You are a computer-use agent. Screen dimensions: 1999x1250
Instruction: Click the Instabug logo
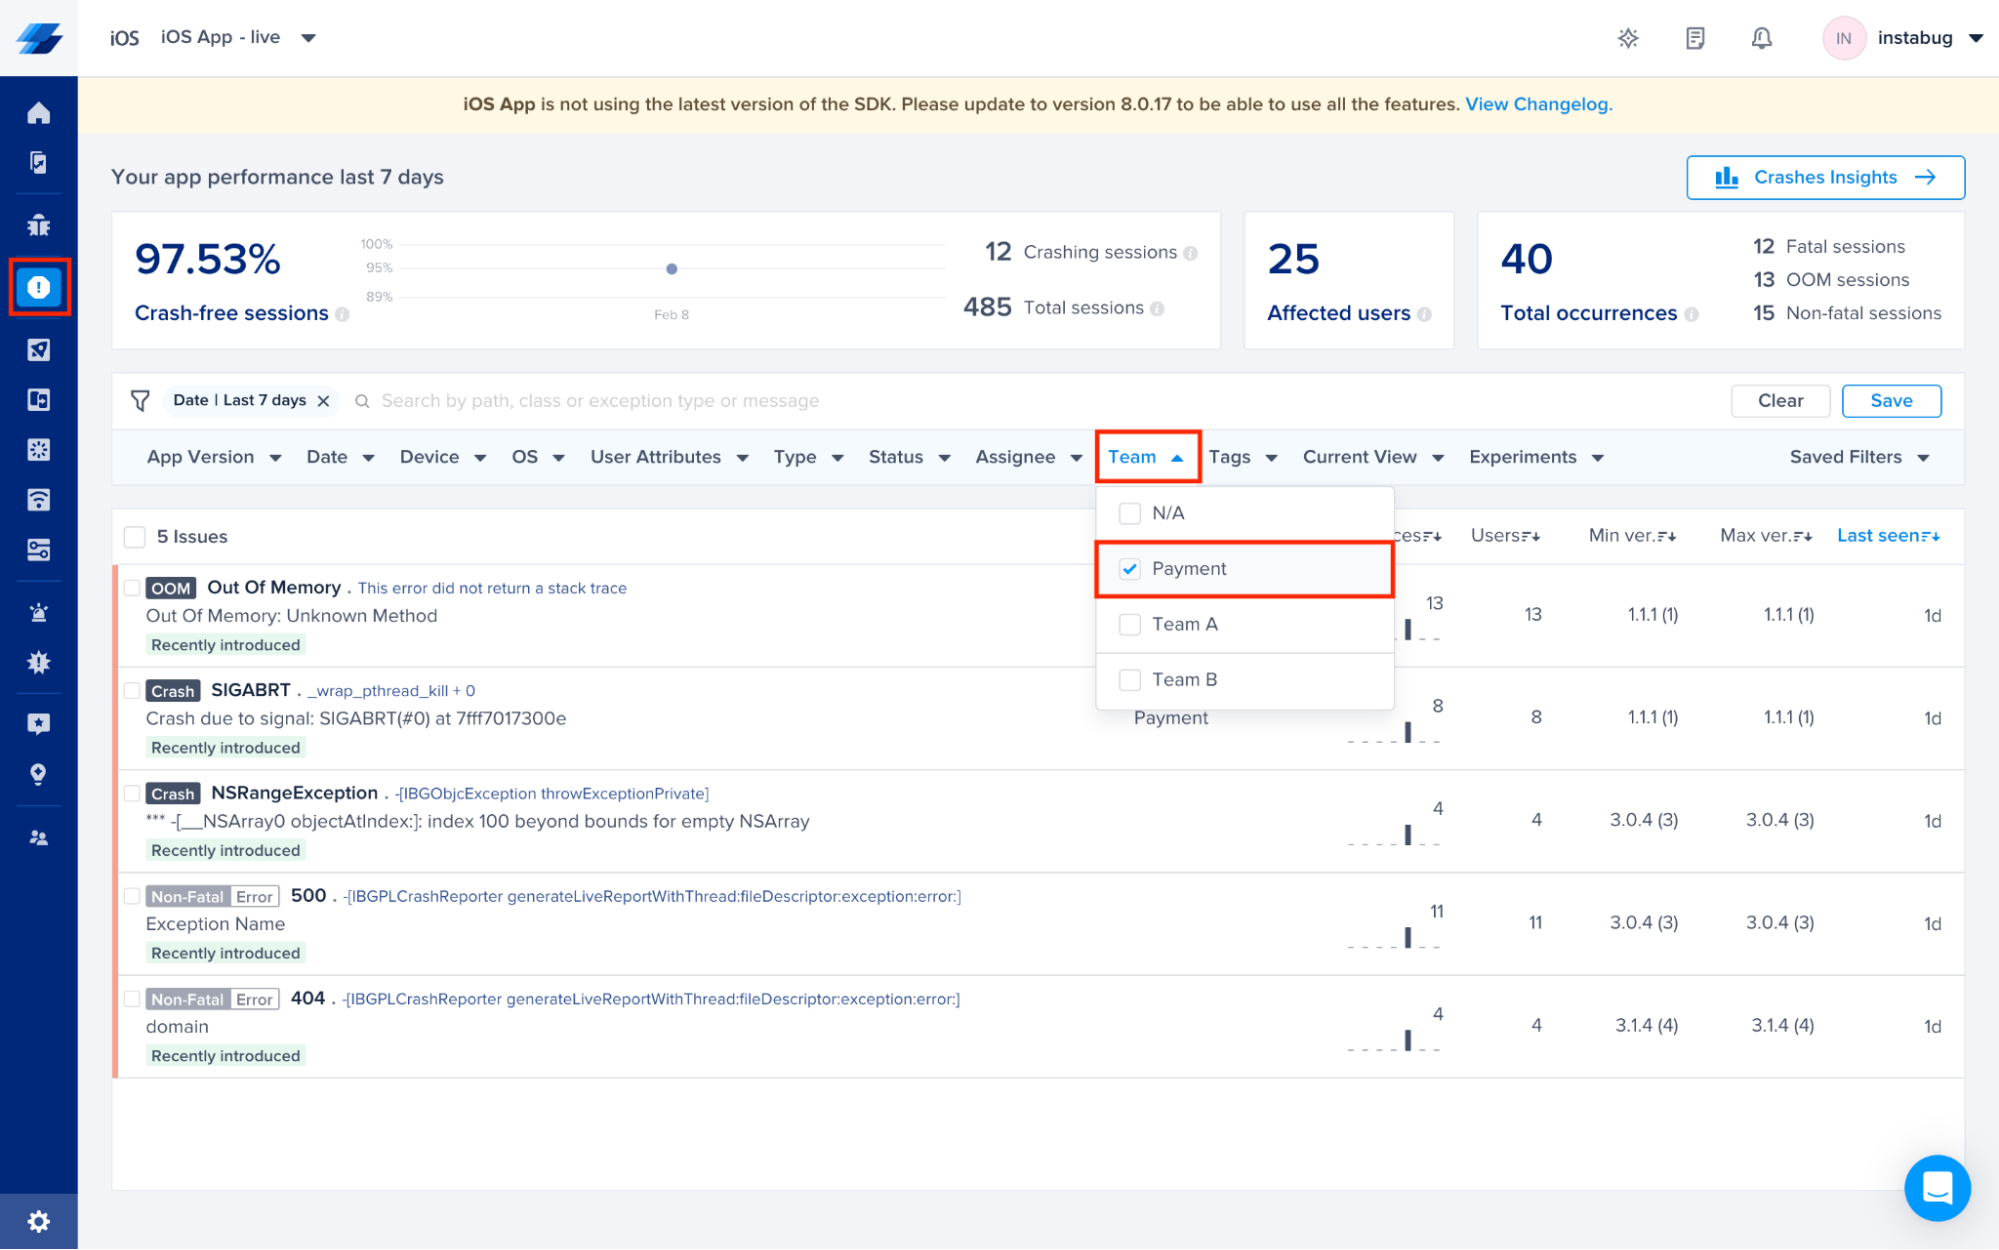tap(39, 38)
